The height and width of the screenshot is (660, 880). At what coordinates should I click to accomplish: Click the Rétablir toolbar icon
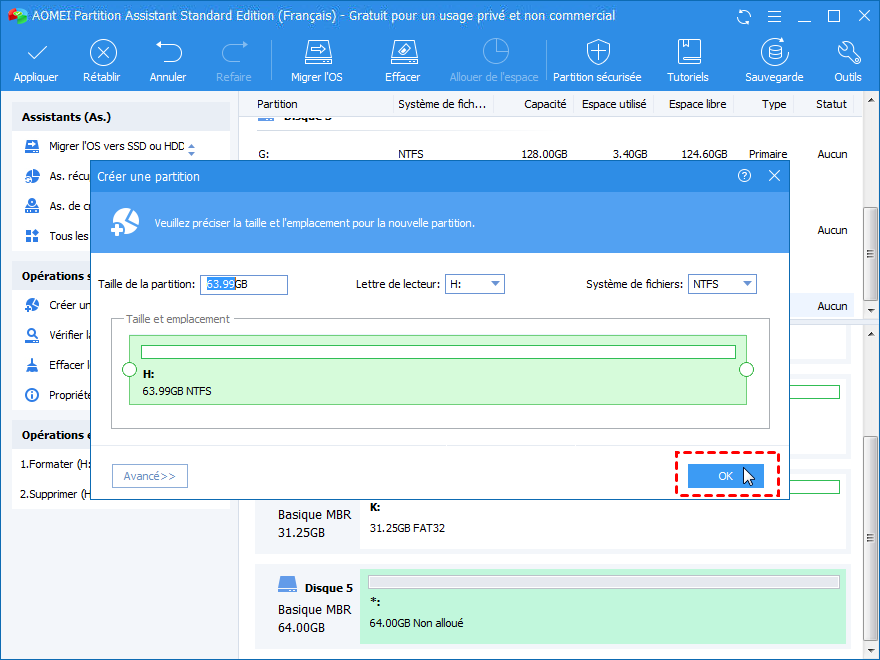(103, 53)
